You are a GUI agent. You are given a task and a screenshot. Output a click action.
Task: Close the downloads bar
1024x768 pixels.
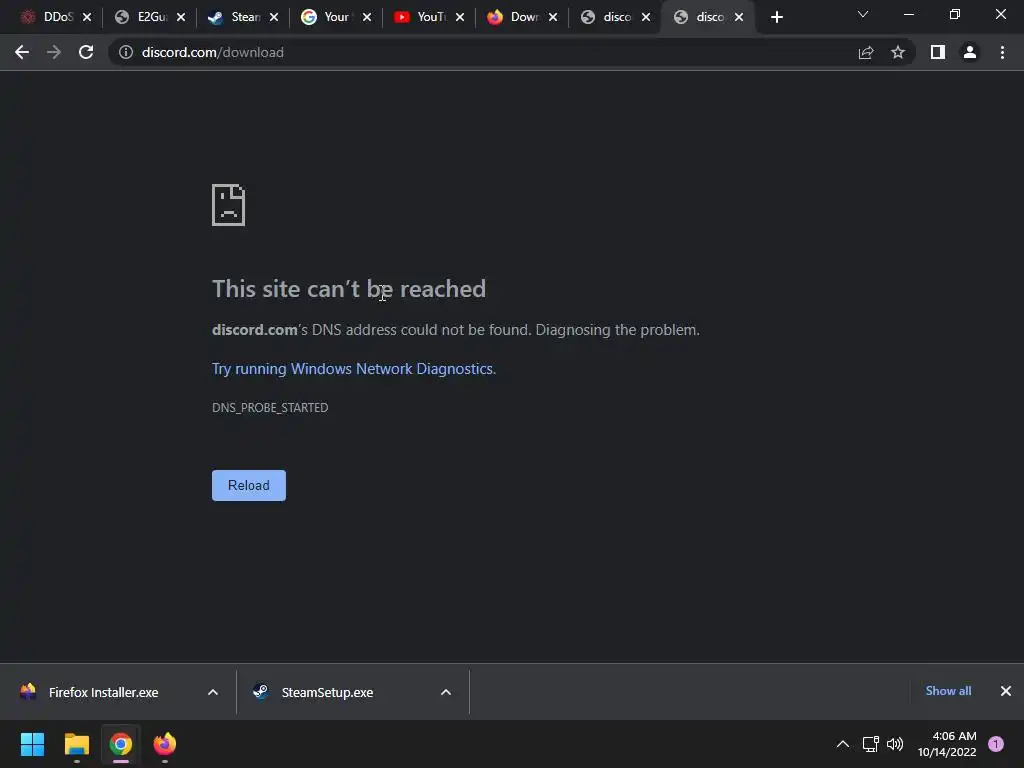pos(1006,691)
